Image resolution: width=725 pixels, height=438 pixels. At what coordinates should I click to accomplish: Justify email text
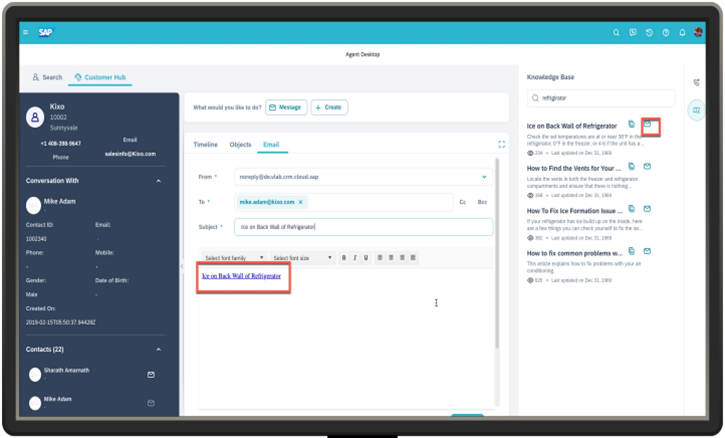[413, 258]
